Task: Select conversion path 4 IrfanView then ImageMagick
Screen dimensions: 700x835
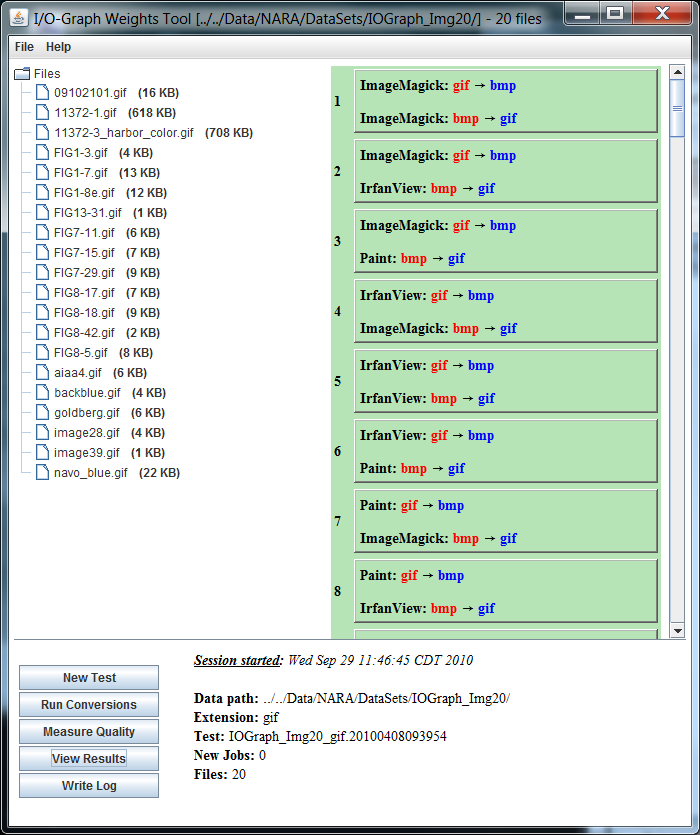Action: click(x=506, y=311)
